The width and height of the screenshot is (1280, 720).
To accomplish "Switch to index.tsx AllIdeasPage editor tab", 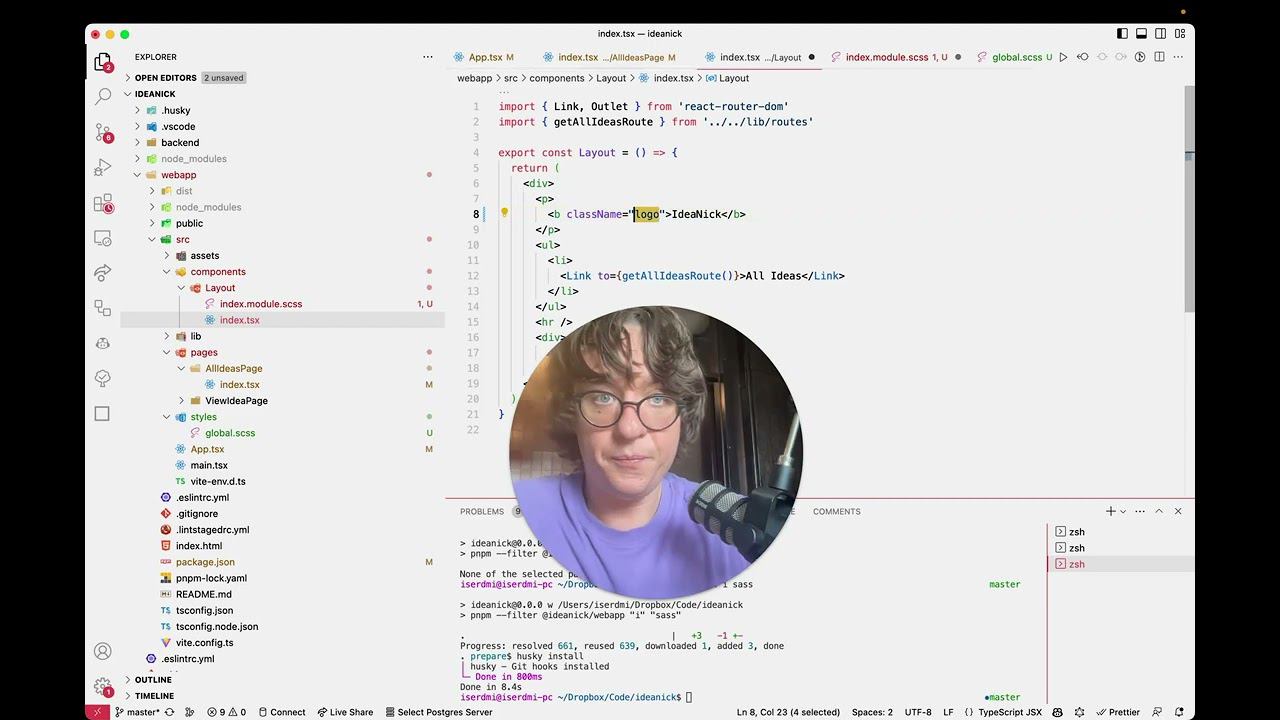I will (610, 57).
